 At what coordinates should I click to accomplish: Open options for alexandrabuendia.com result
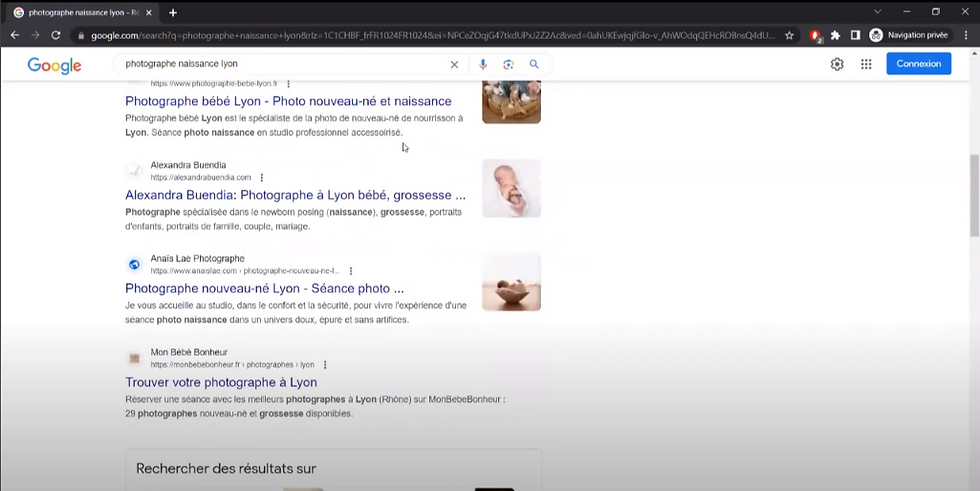click(x=262, y=177)
